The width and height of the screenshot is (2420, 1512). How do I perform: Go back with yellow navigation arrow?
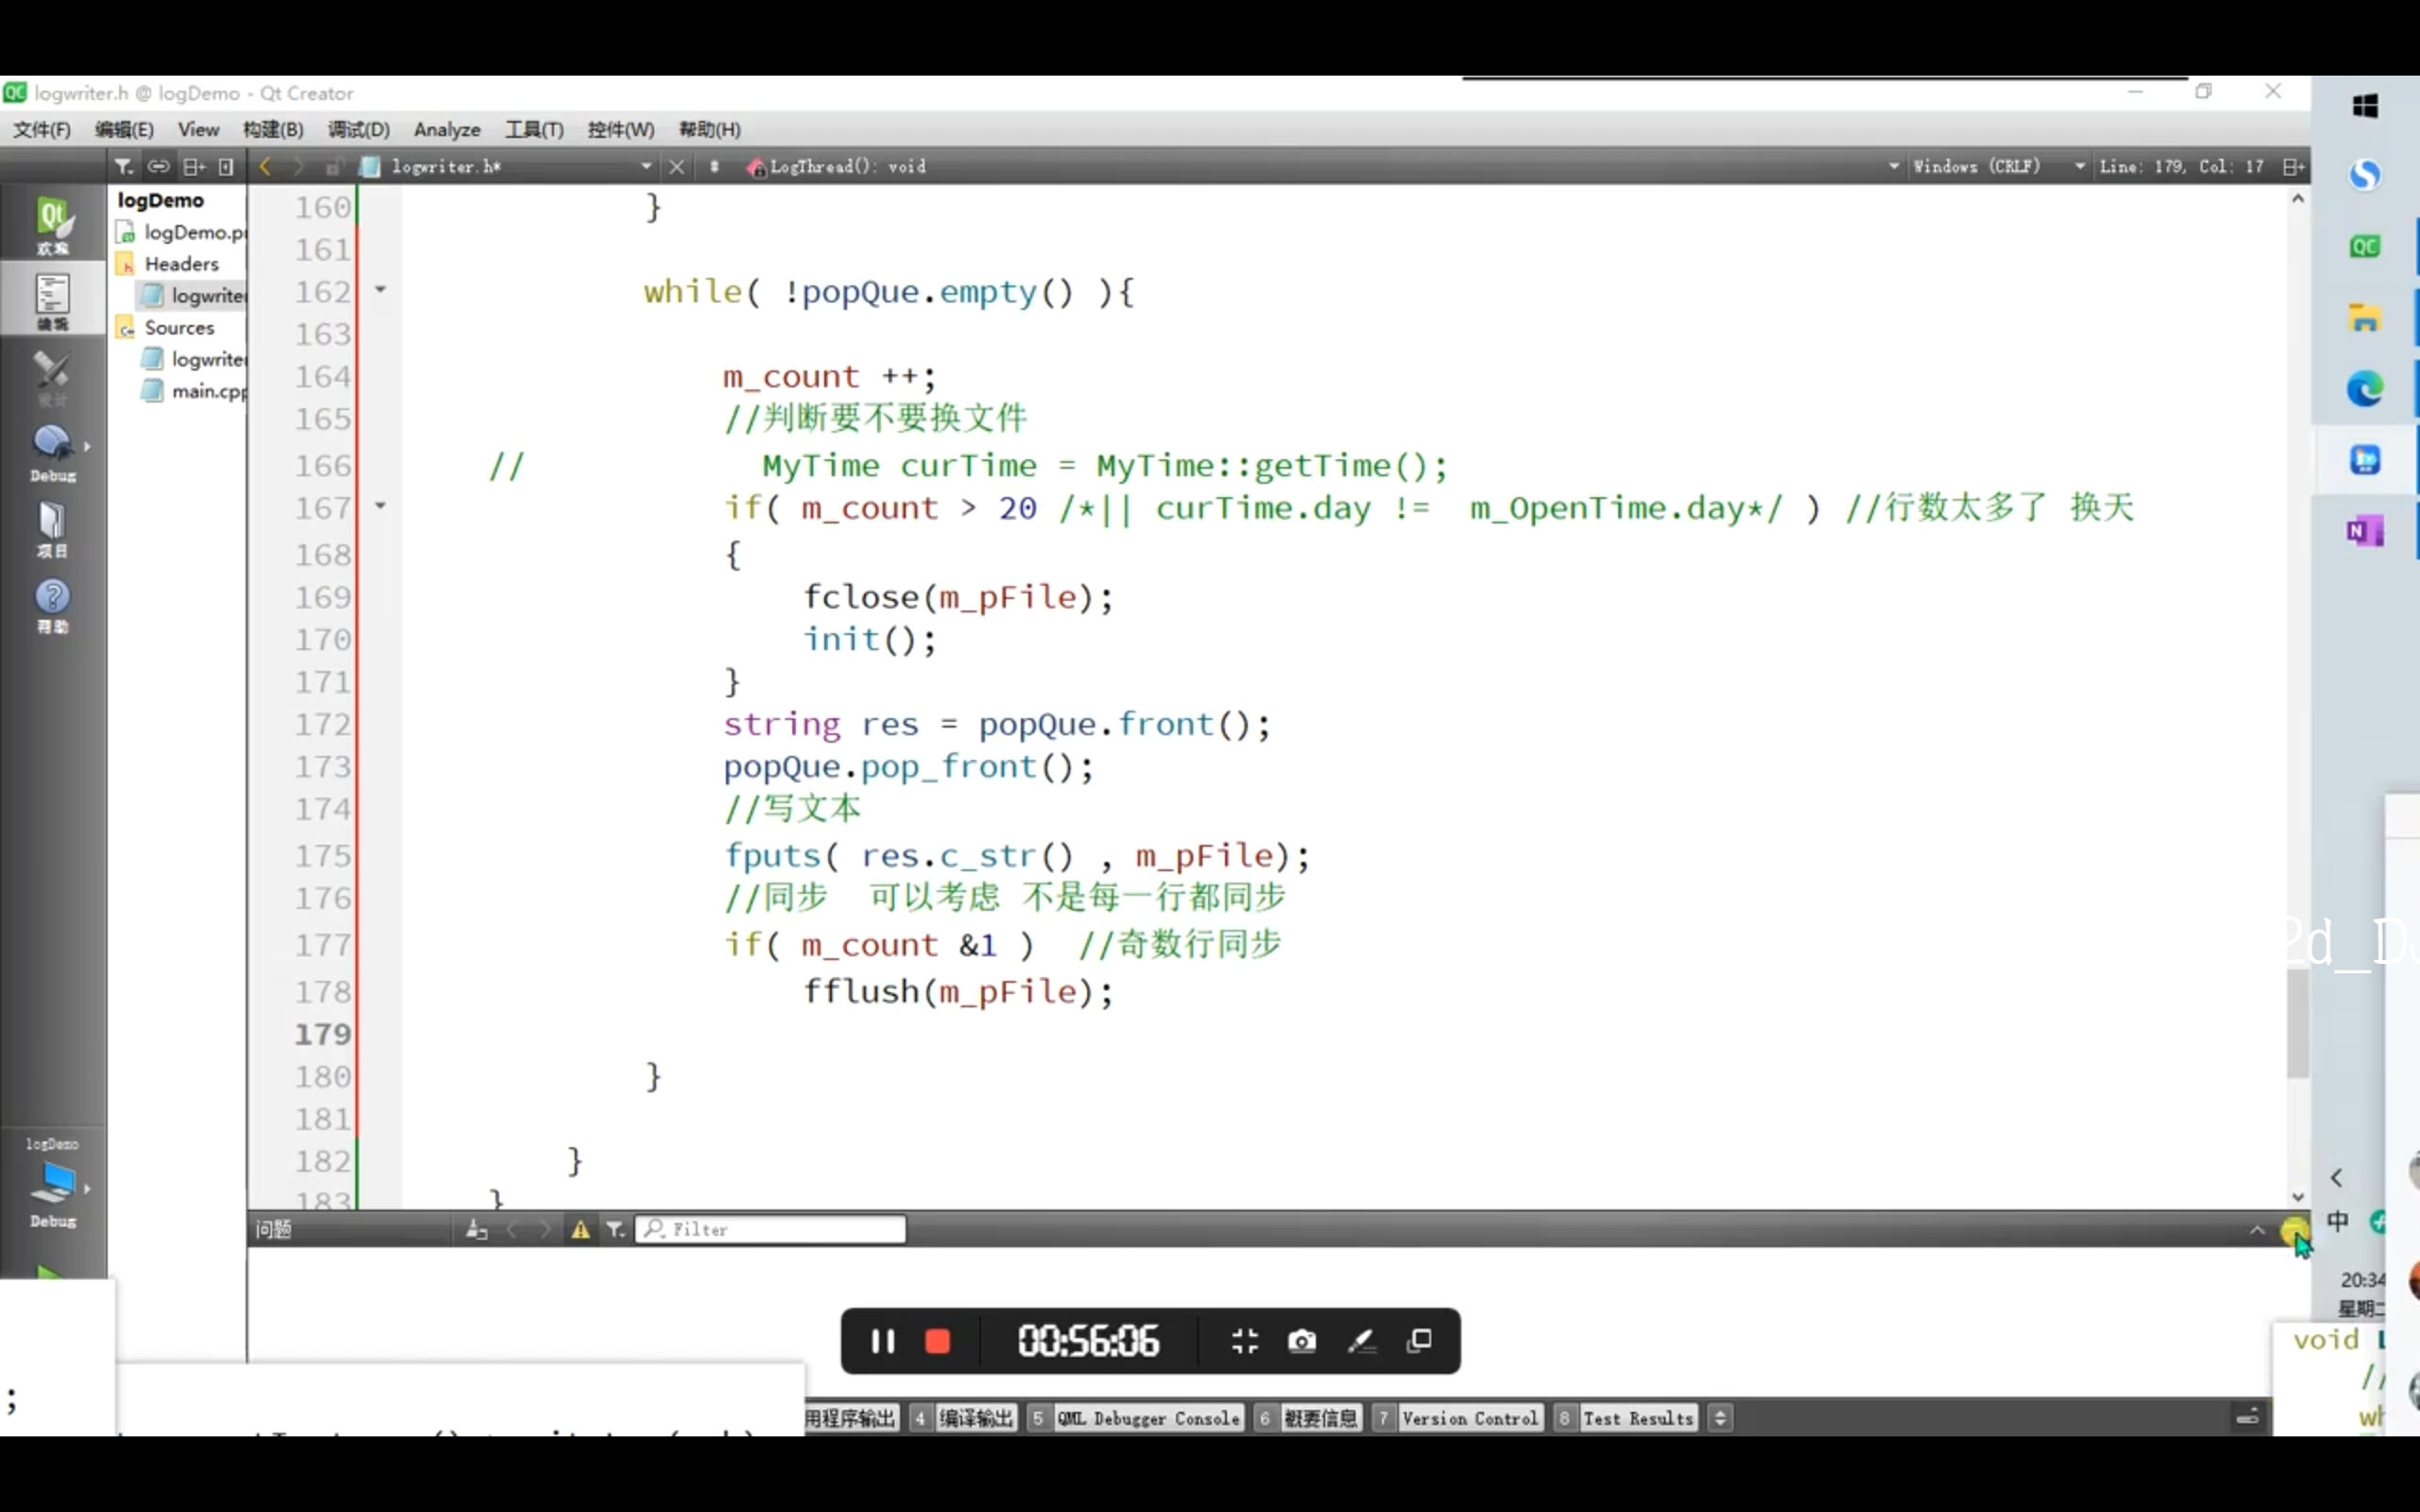[x=265, y=166]
